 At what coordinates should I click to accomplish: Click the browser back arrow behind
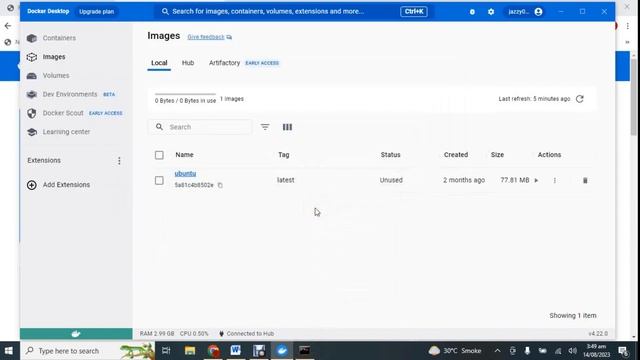click(x=8, y=26)
